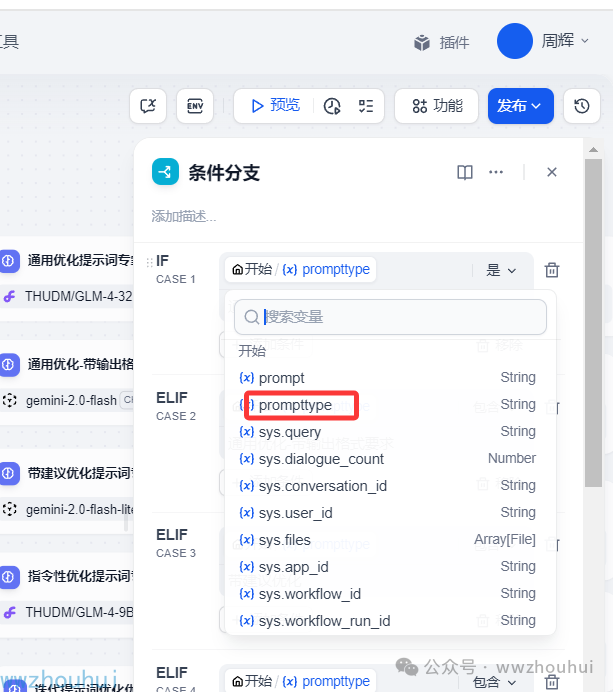Click the 添加描述 description field
The width and height of the screenshot is (613, 692).
[184, 216]
